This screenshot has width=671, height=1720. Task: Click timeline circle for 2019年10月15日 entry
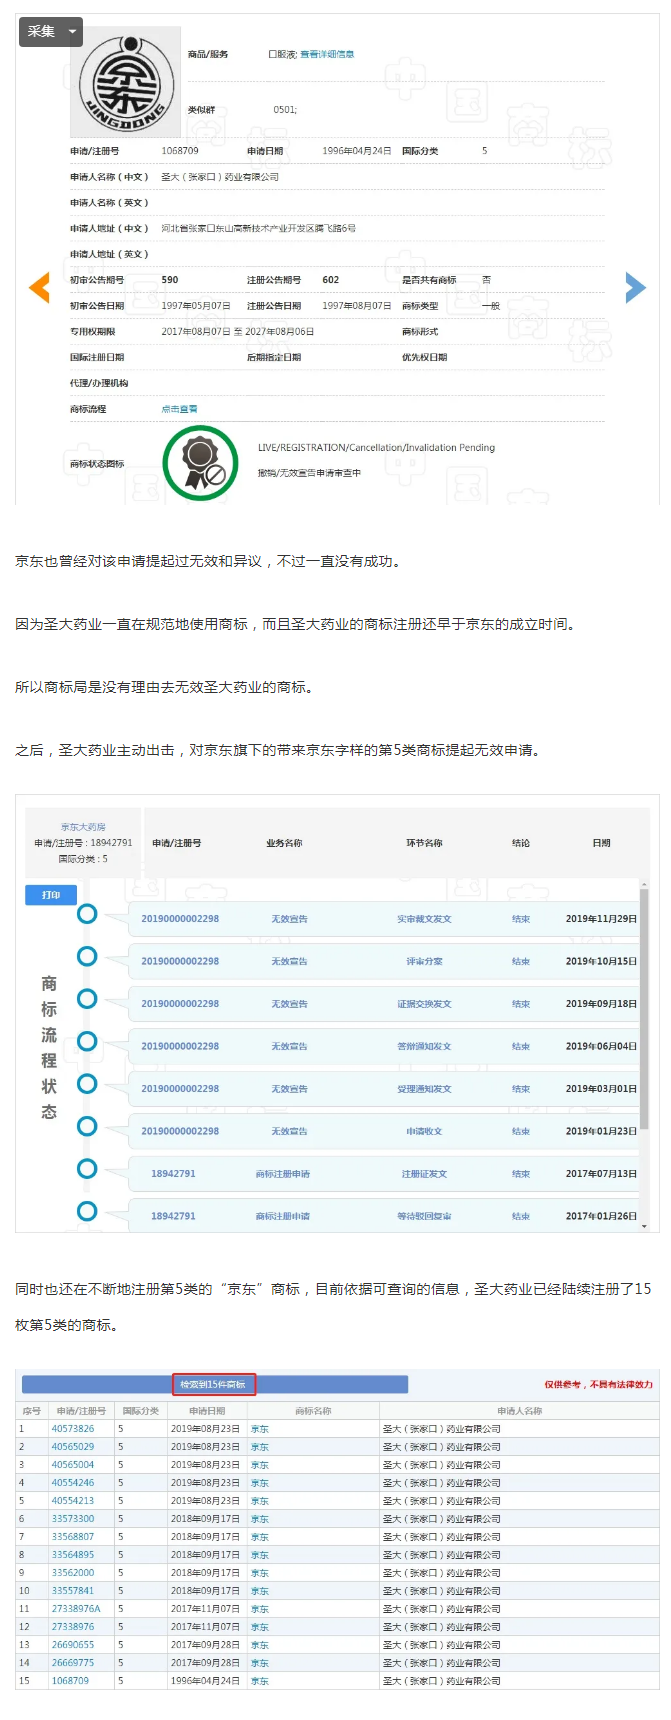pos(87,956)
